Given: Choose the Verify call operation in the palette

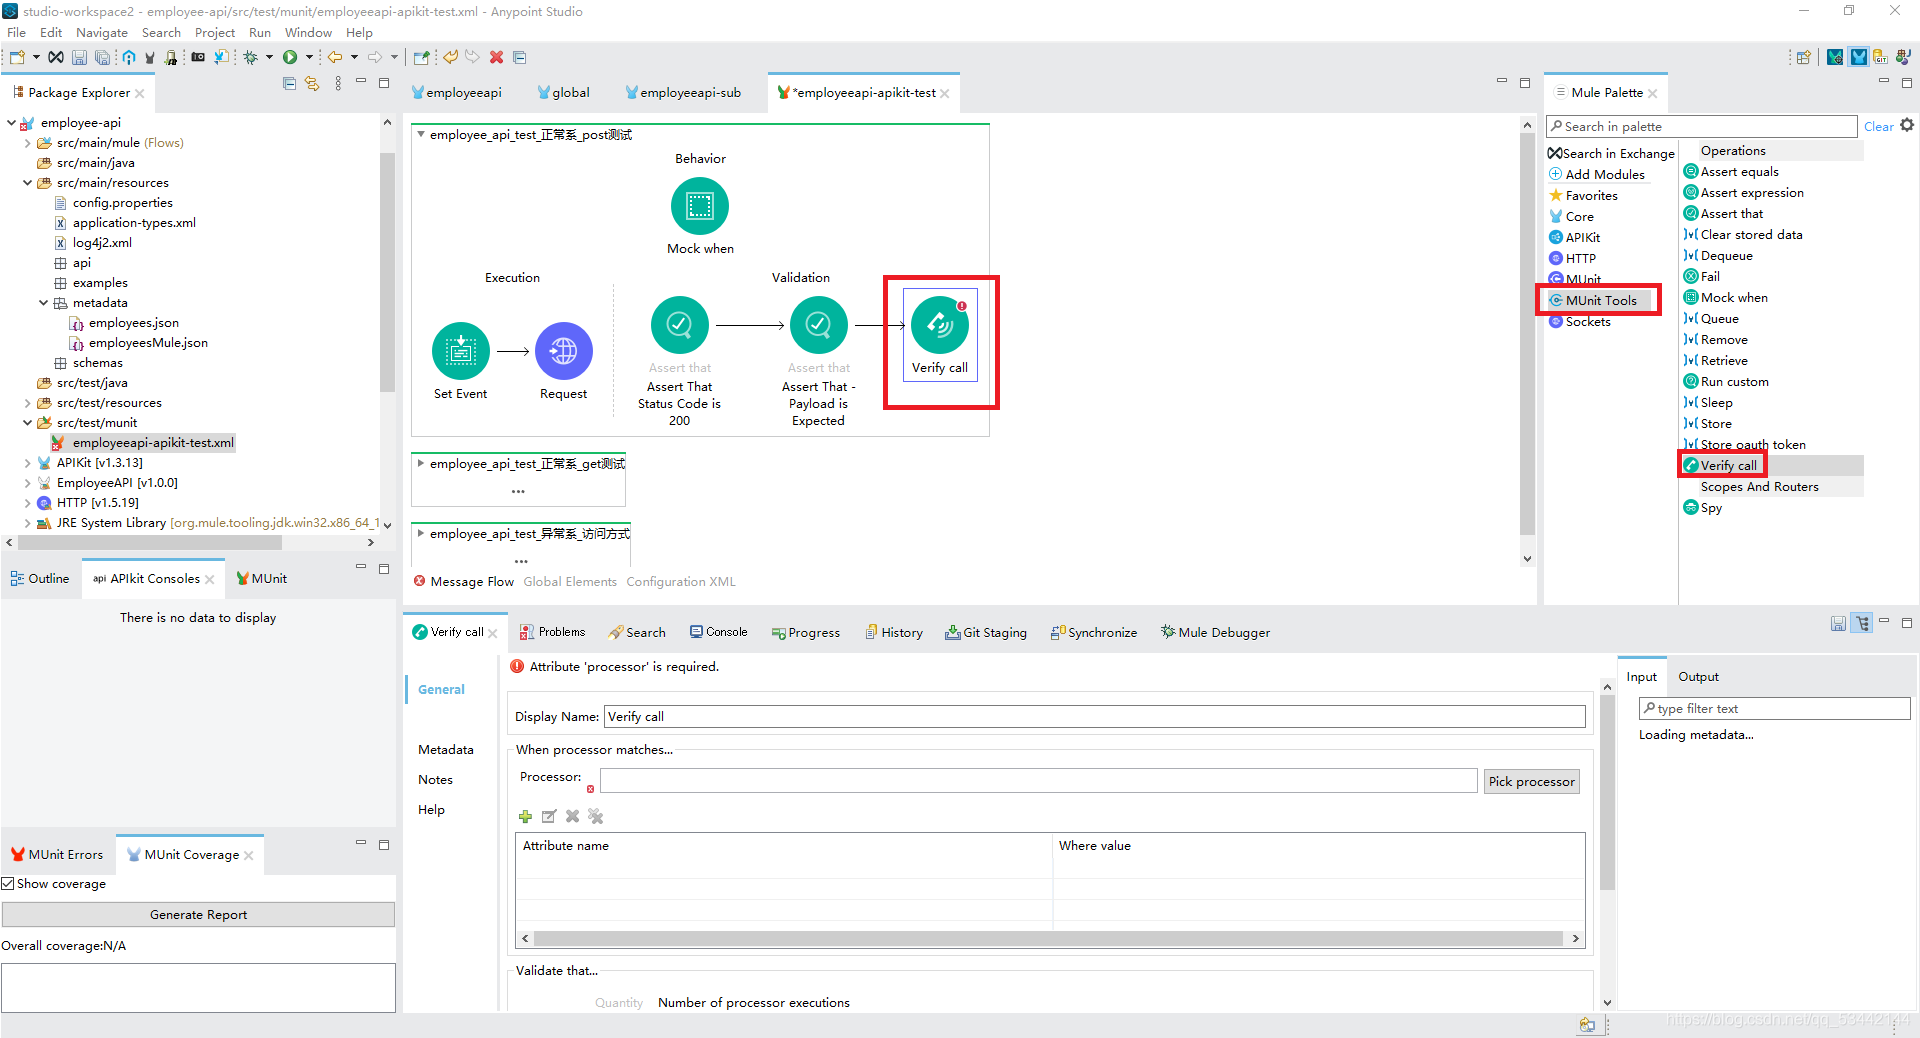Looking at the screenshot, I should click(1728, 465).
